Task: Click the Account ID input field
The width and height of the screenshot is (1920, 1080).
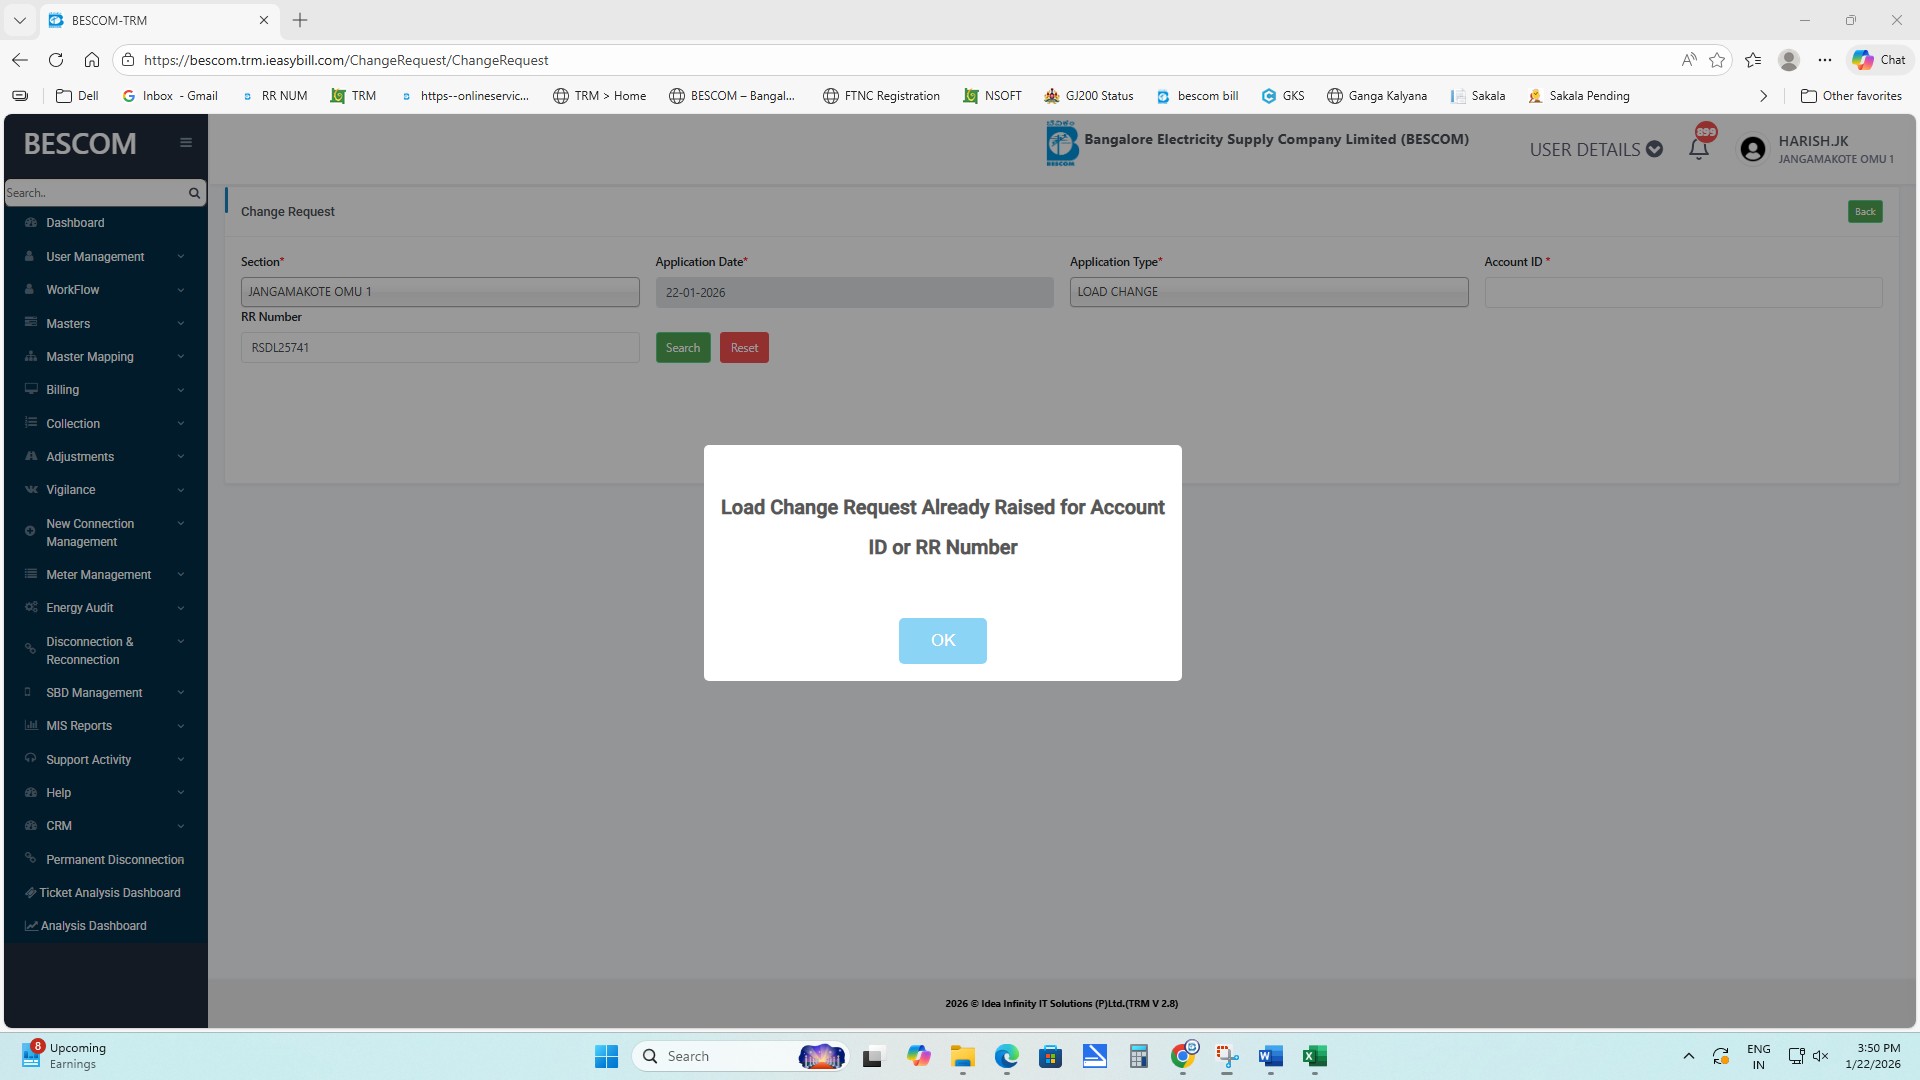Action: tap(1682, 292)
